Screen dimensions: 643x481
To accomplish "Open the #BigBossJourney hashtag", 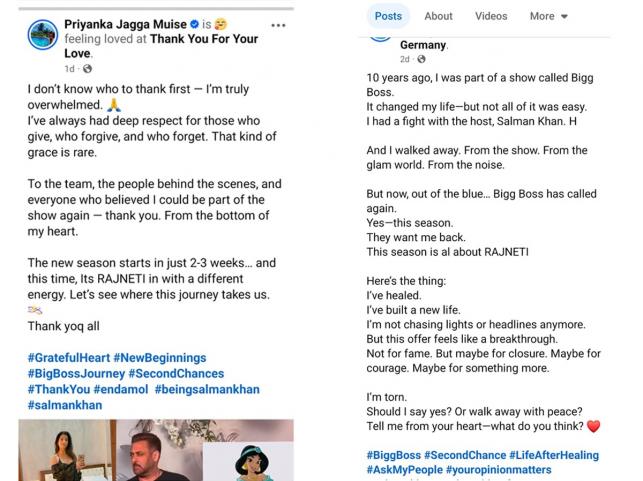I will coord(72,373).
